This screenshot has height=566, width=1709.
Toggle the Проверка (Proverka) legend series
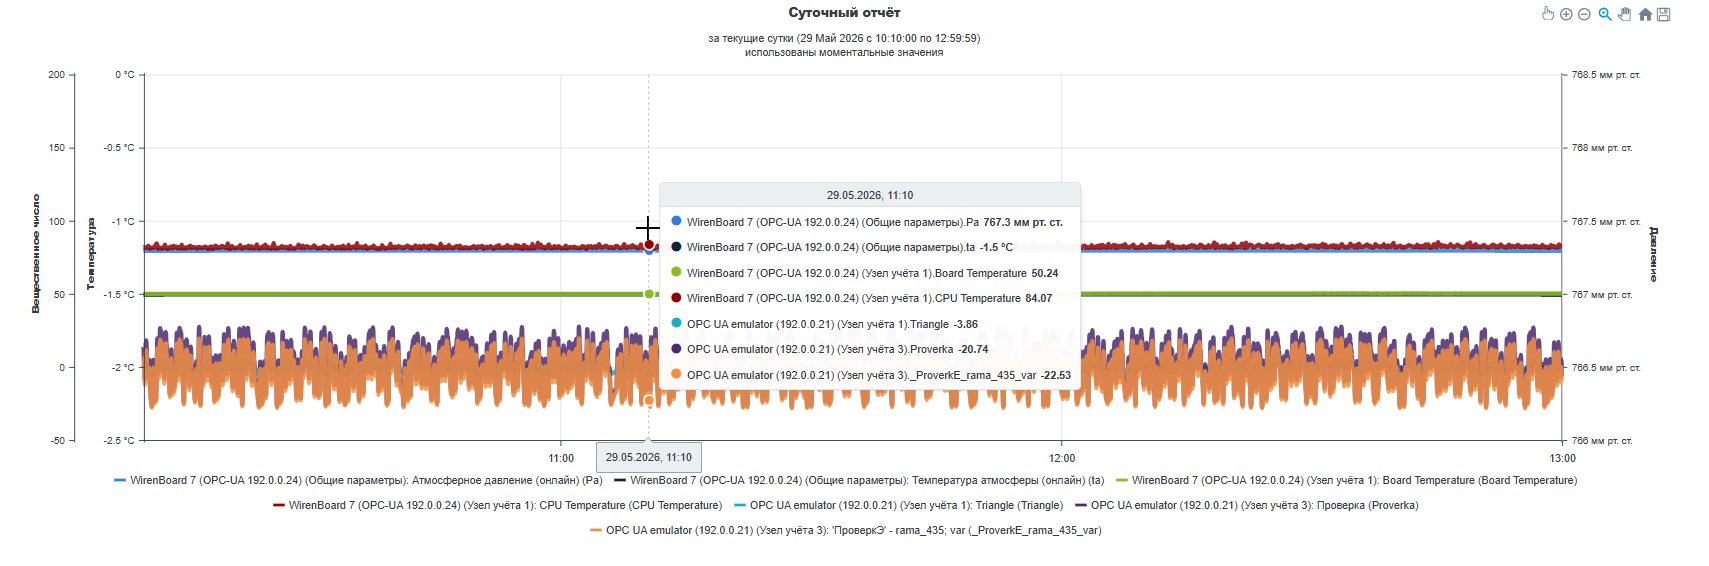(1246, 505)
